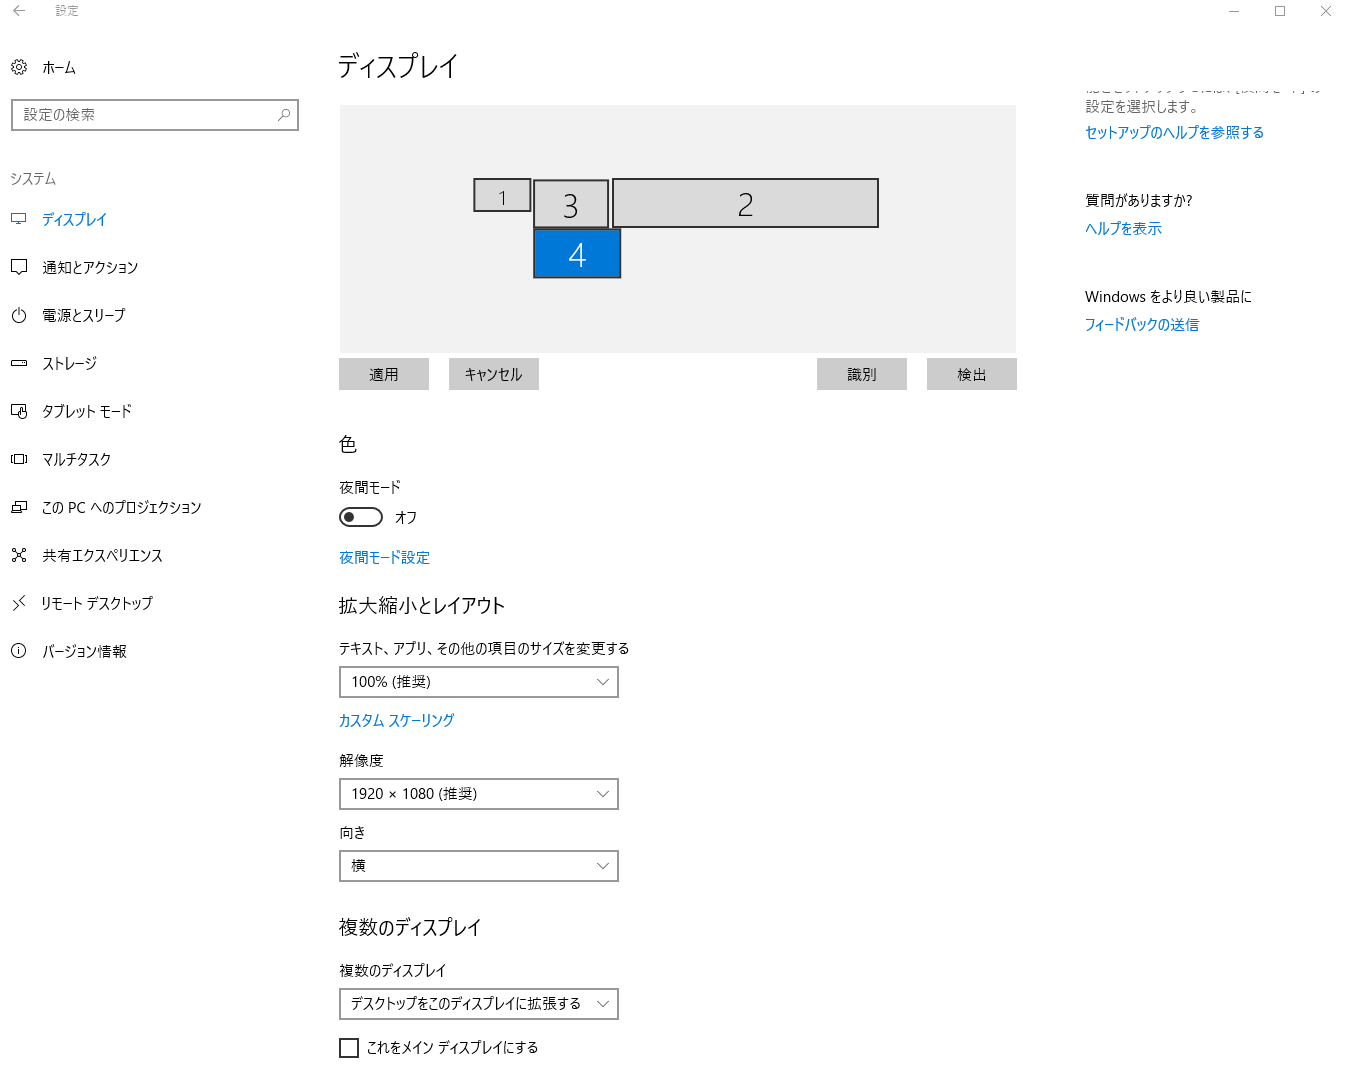1346x1070 pixels.
Task: Click the リモート デスクトップ icon
Action: 19,603
